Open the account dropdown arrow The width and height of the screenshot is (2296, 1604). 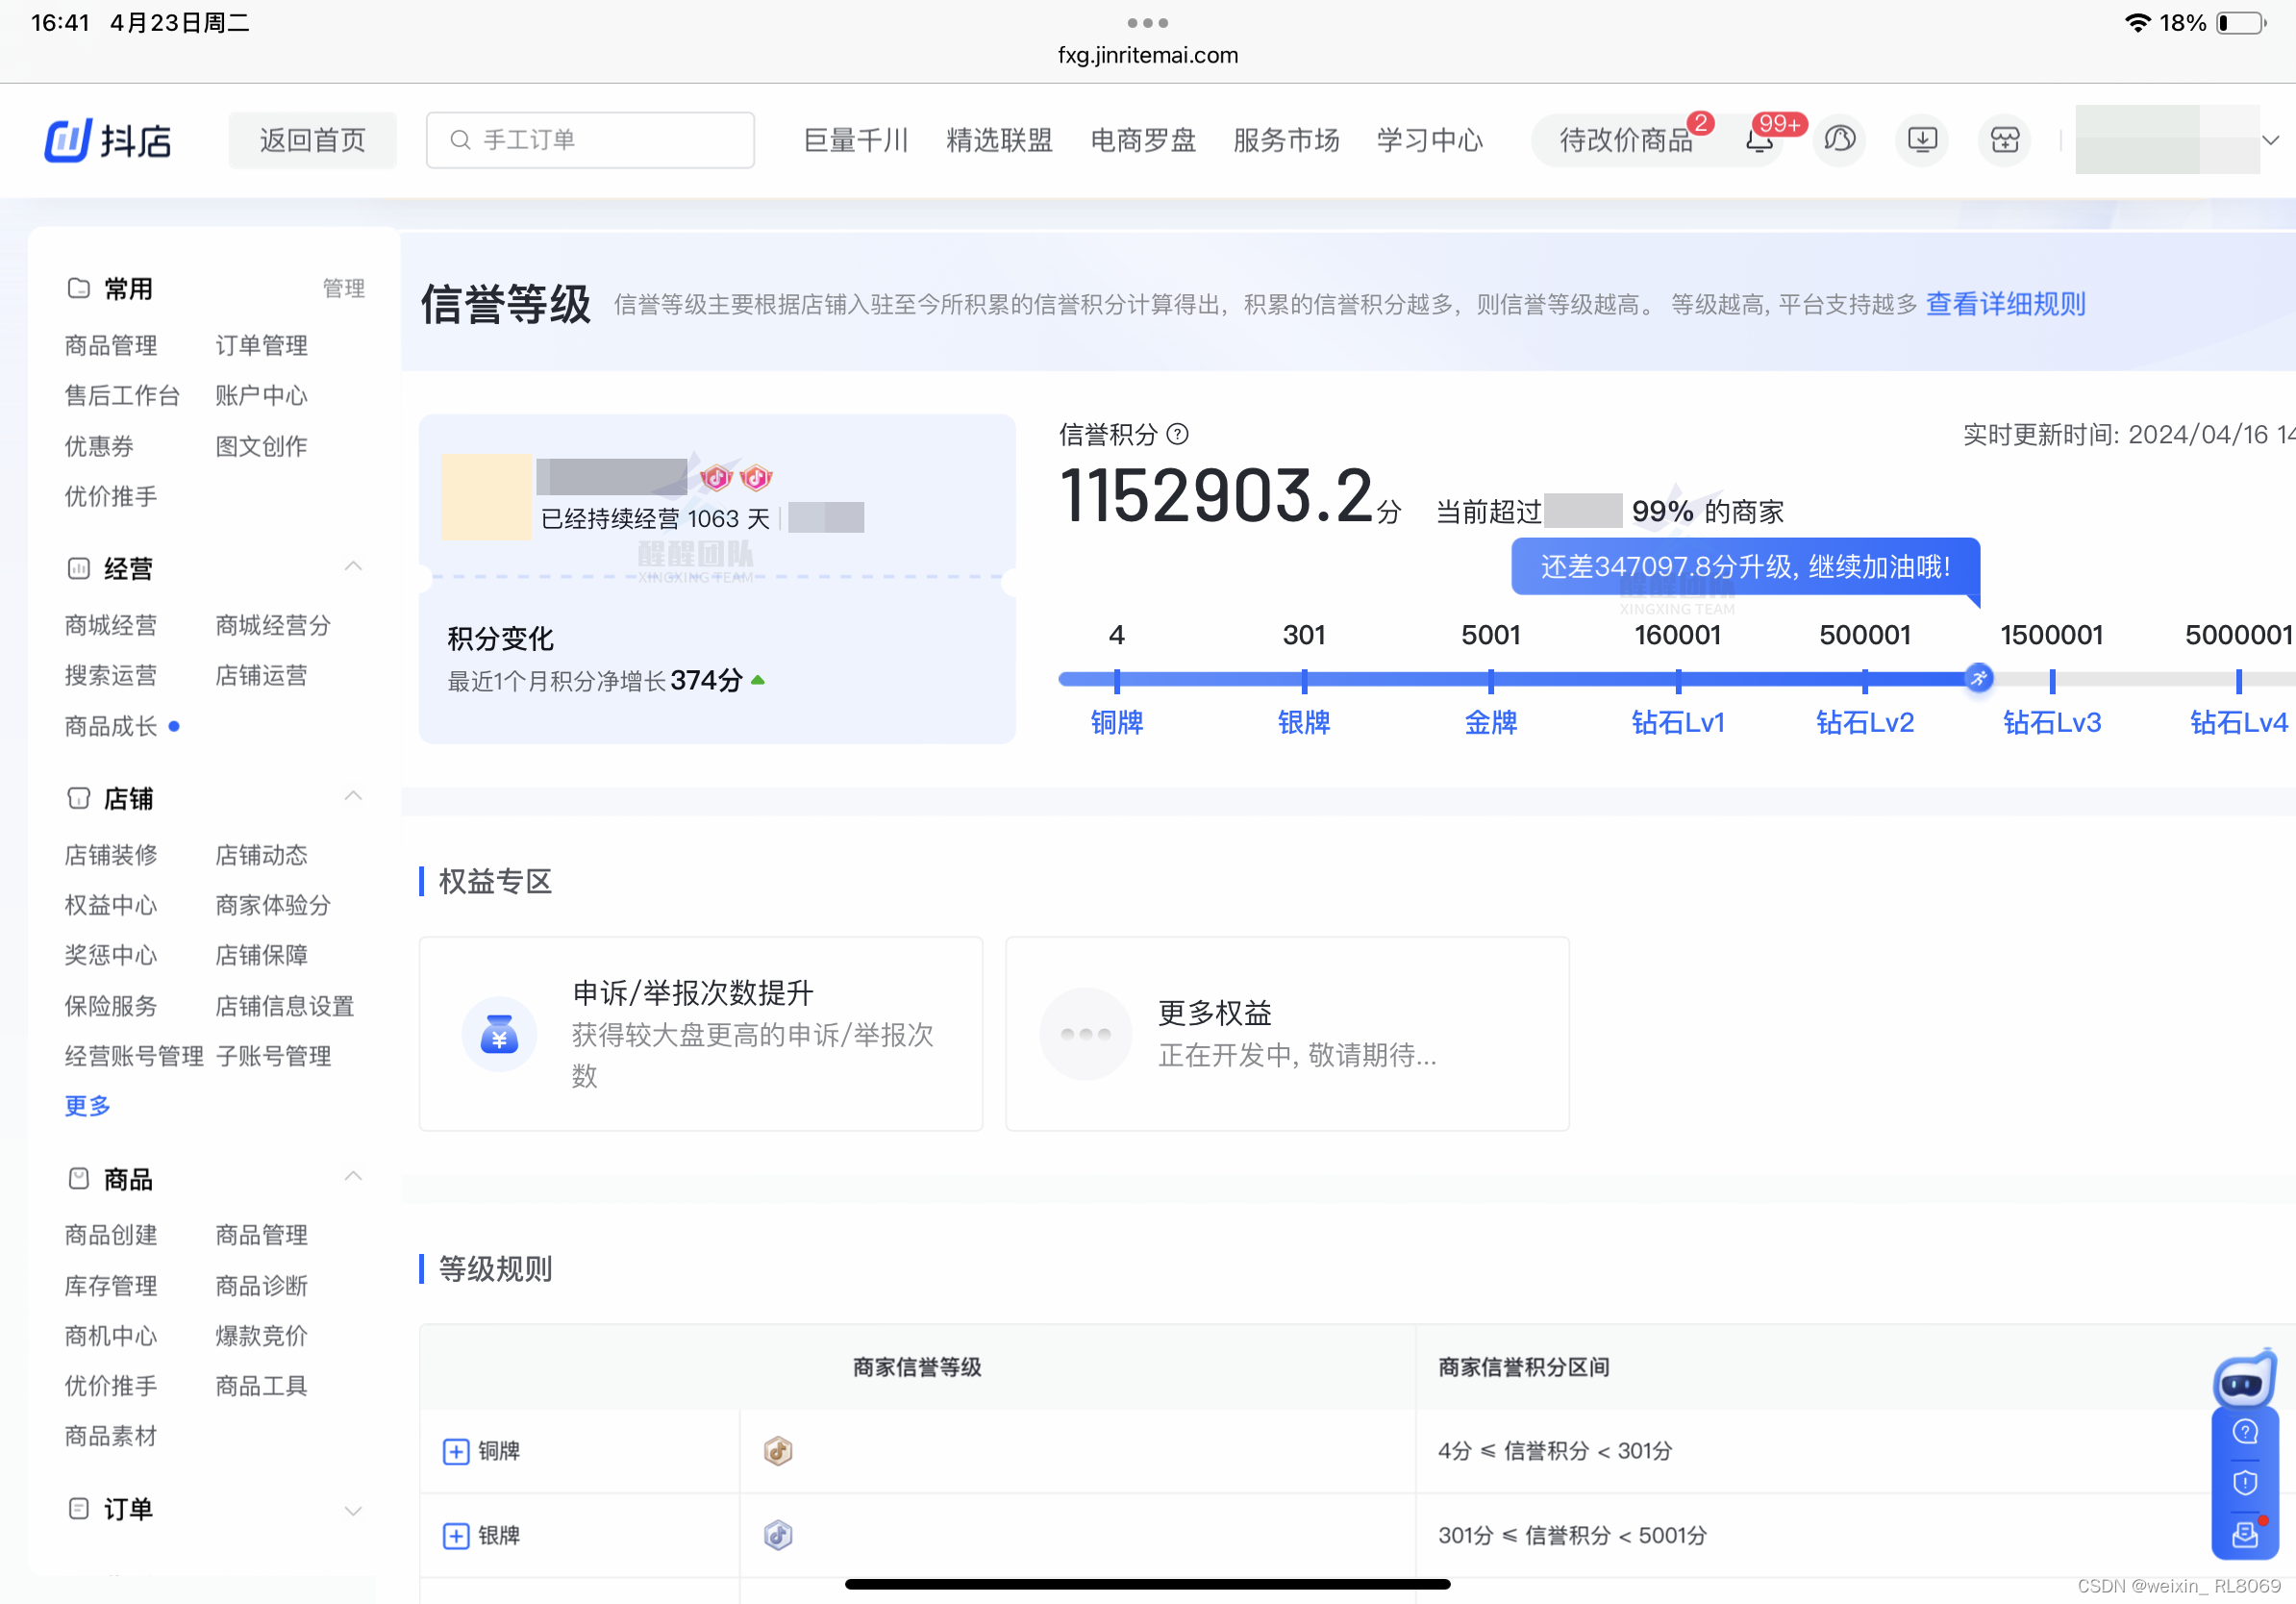coord(2270,140)
